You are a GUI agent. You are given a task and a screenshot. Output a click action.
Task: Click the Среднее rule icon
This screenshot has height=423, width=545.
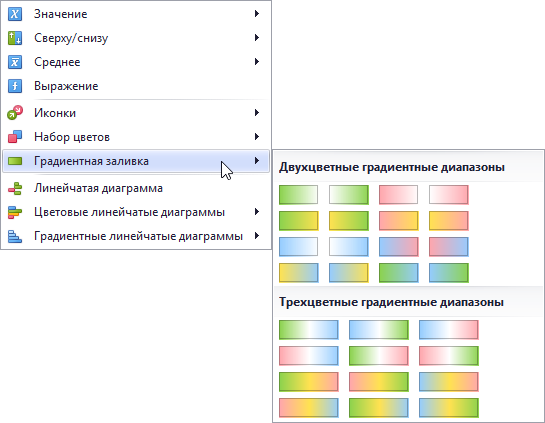[15, 62]
